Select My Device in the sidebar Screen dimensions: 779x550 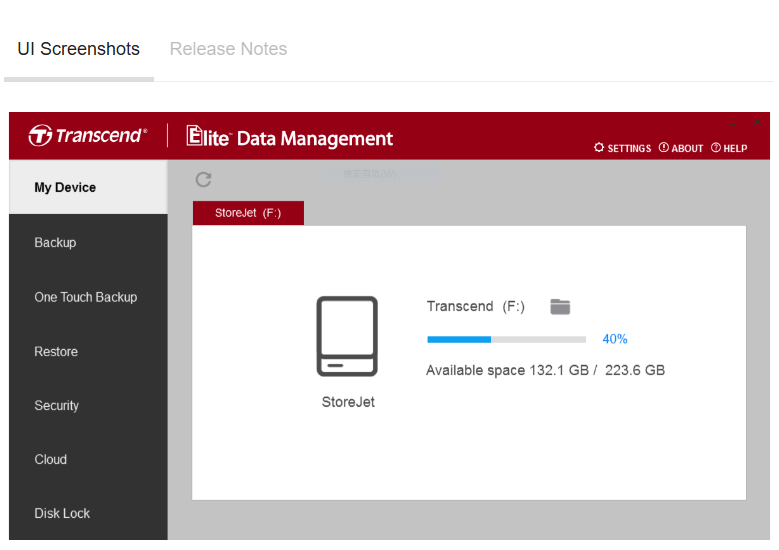88,187
